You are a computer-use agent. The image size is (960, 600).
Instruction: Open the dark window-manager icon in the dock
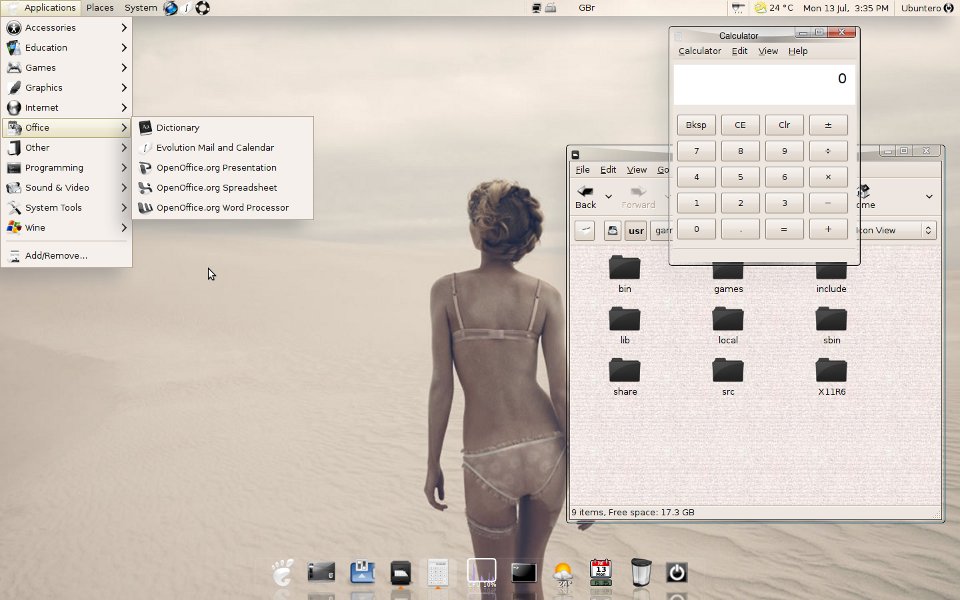(321, 572)
